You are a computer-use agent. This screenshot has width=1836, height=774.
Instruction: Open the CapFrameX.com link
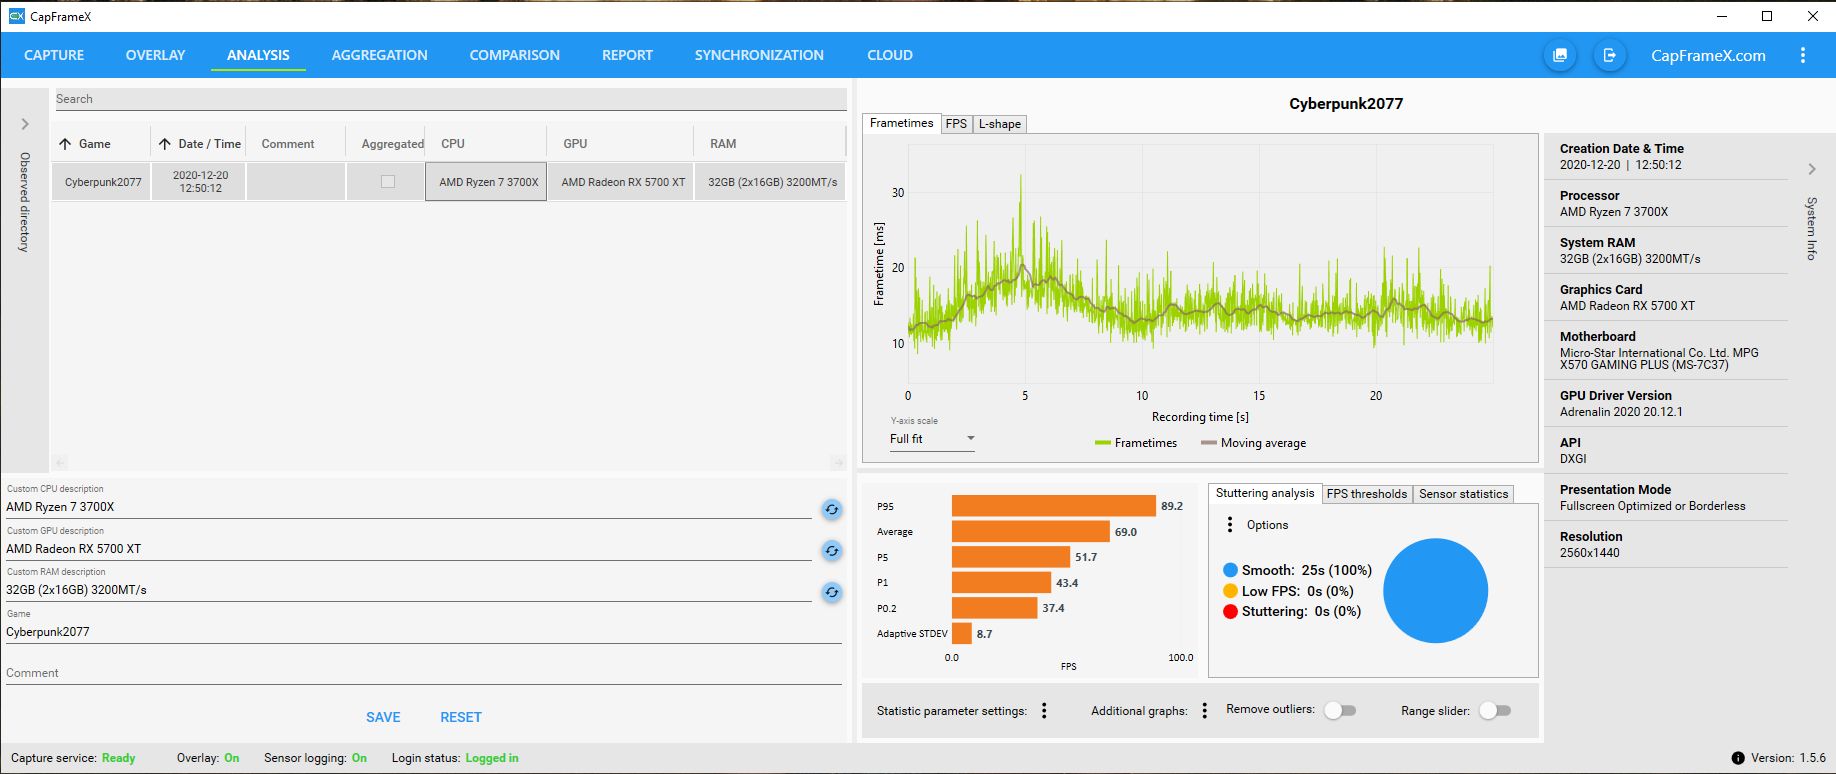click(x=1708, y=56)
